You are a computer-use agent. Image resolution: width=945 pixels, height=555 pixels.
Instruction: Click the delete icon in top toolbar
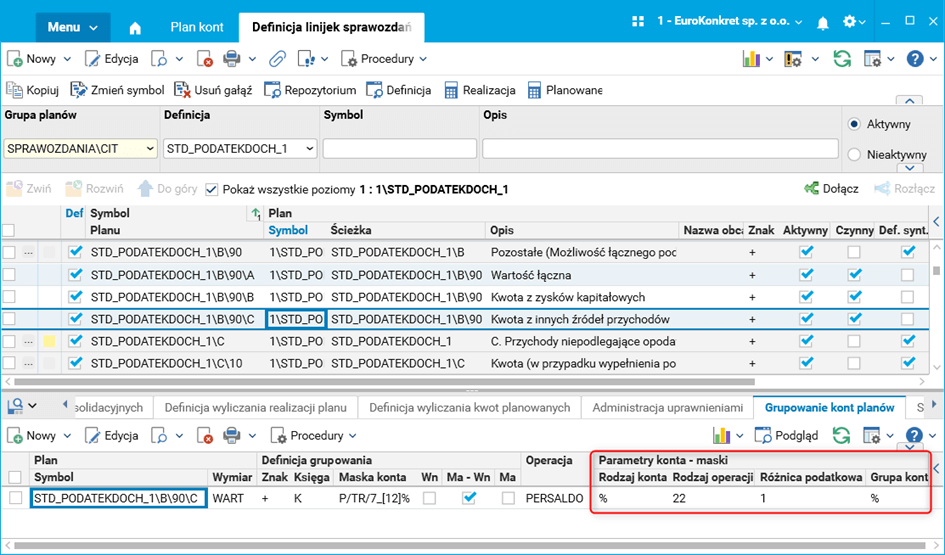click(205, 59)
